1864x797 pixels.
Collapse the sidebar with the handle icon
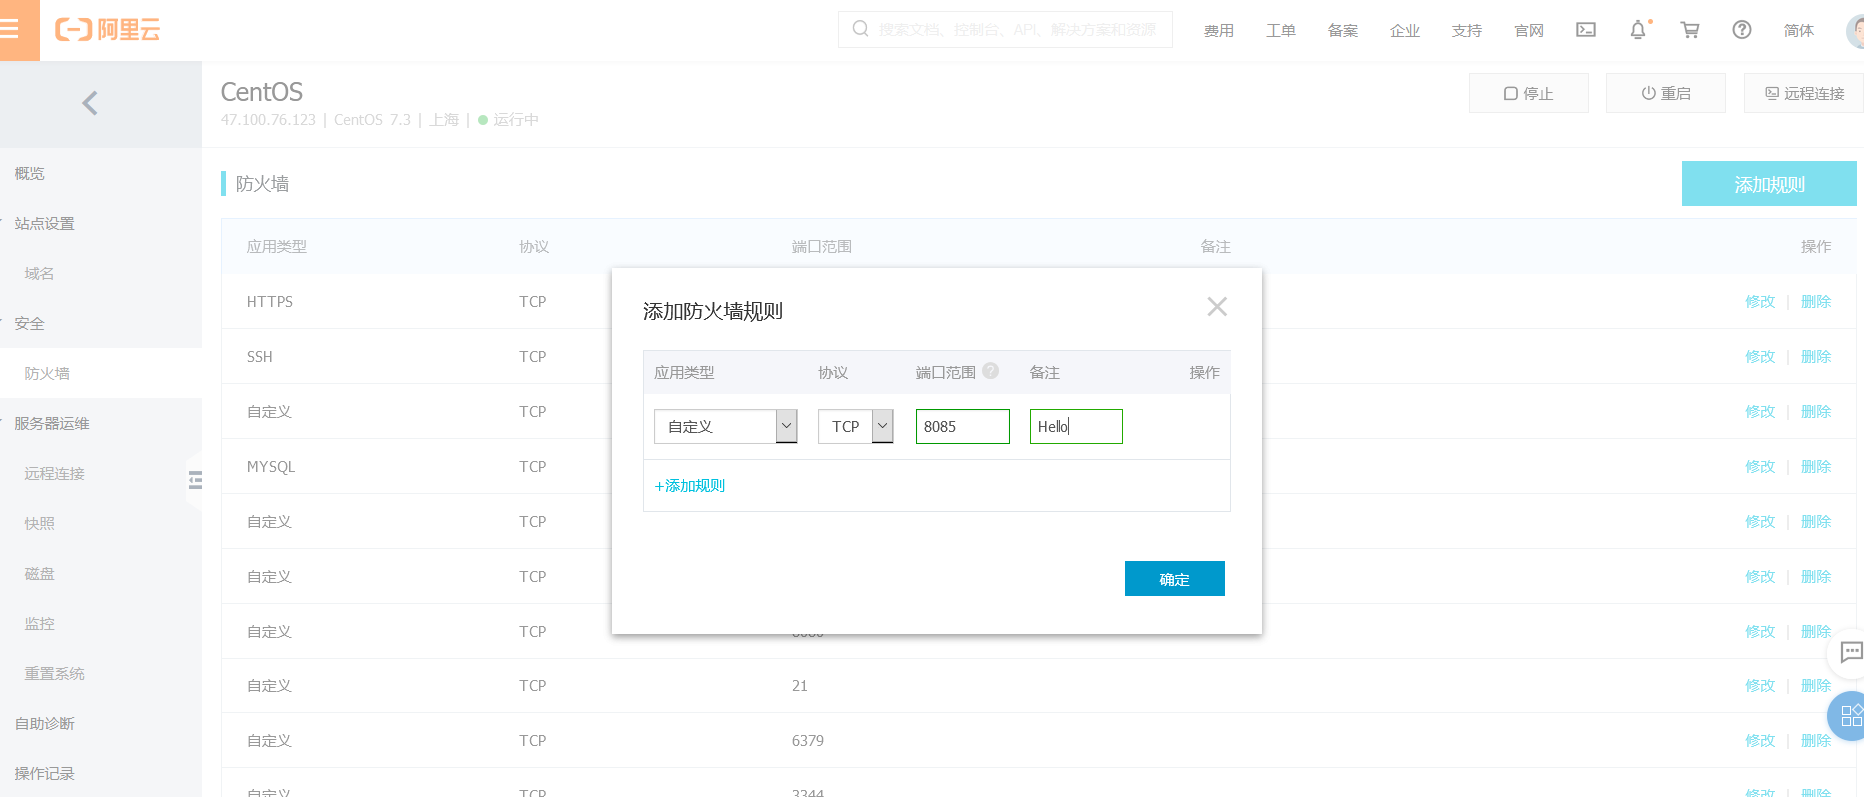(x=195, y=480)
